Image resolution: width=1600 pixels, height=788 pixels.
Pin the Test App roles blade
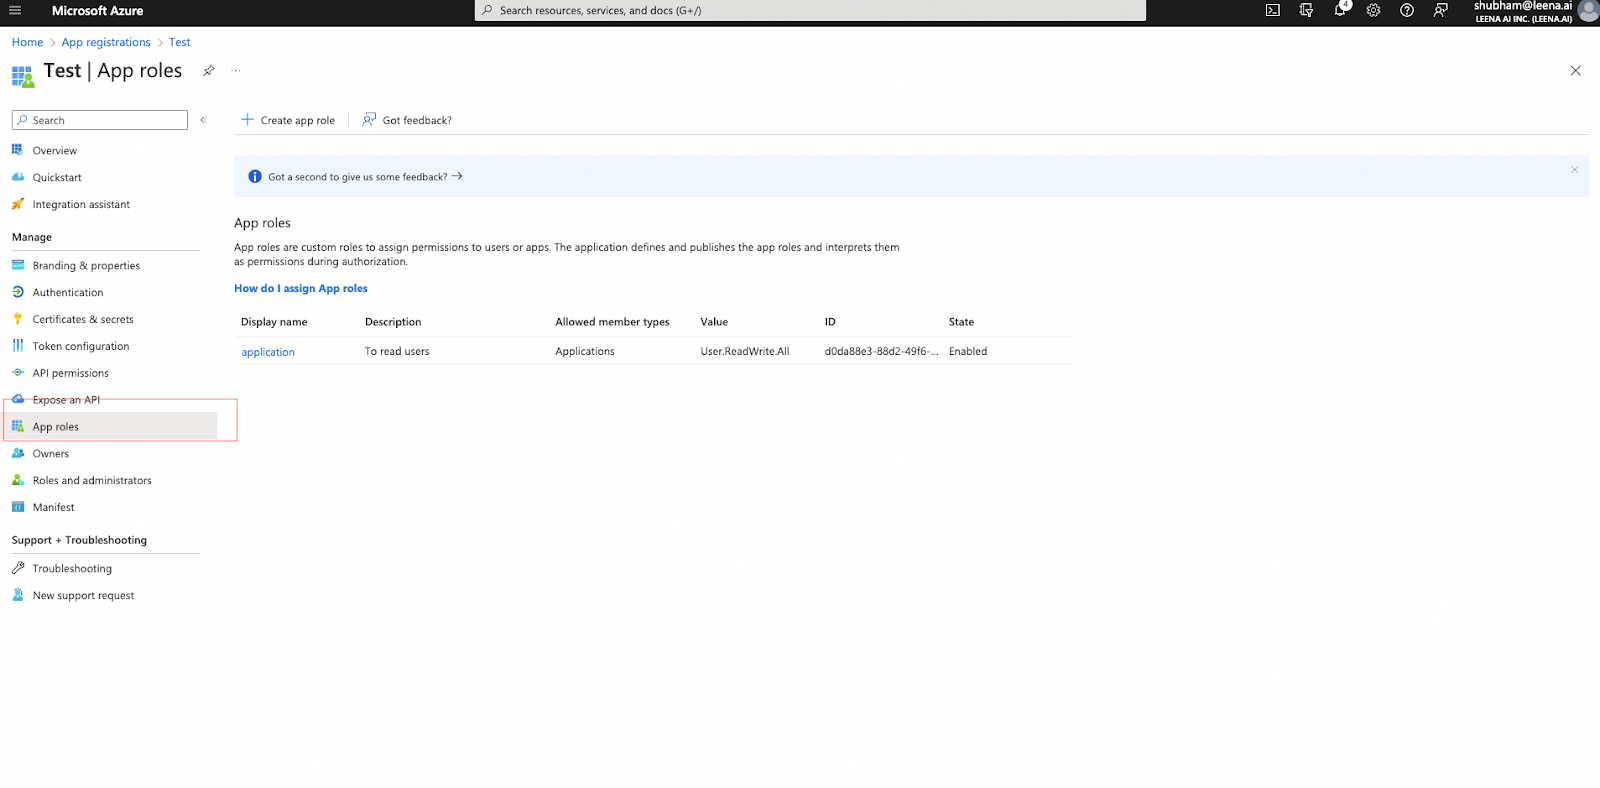(209, 71)
